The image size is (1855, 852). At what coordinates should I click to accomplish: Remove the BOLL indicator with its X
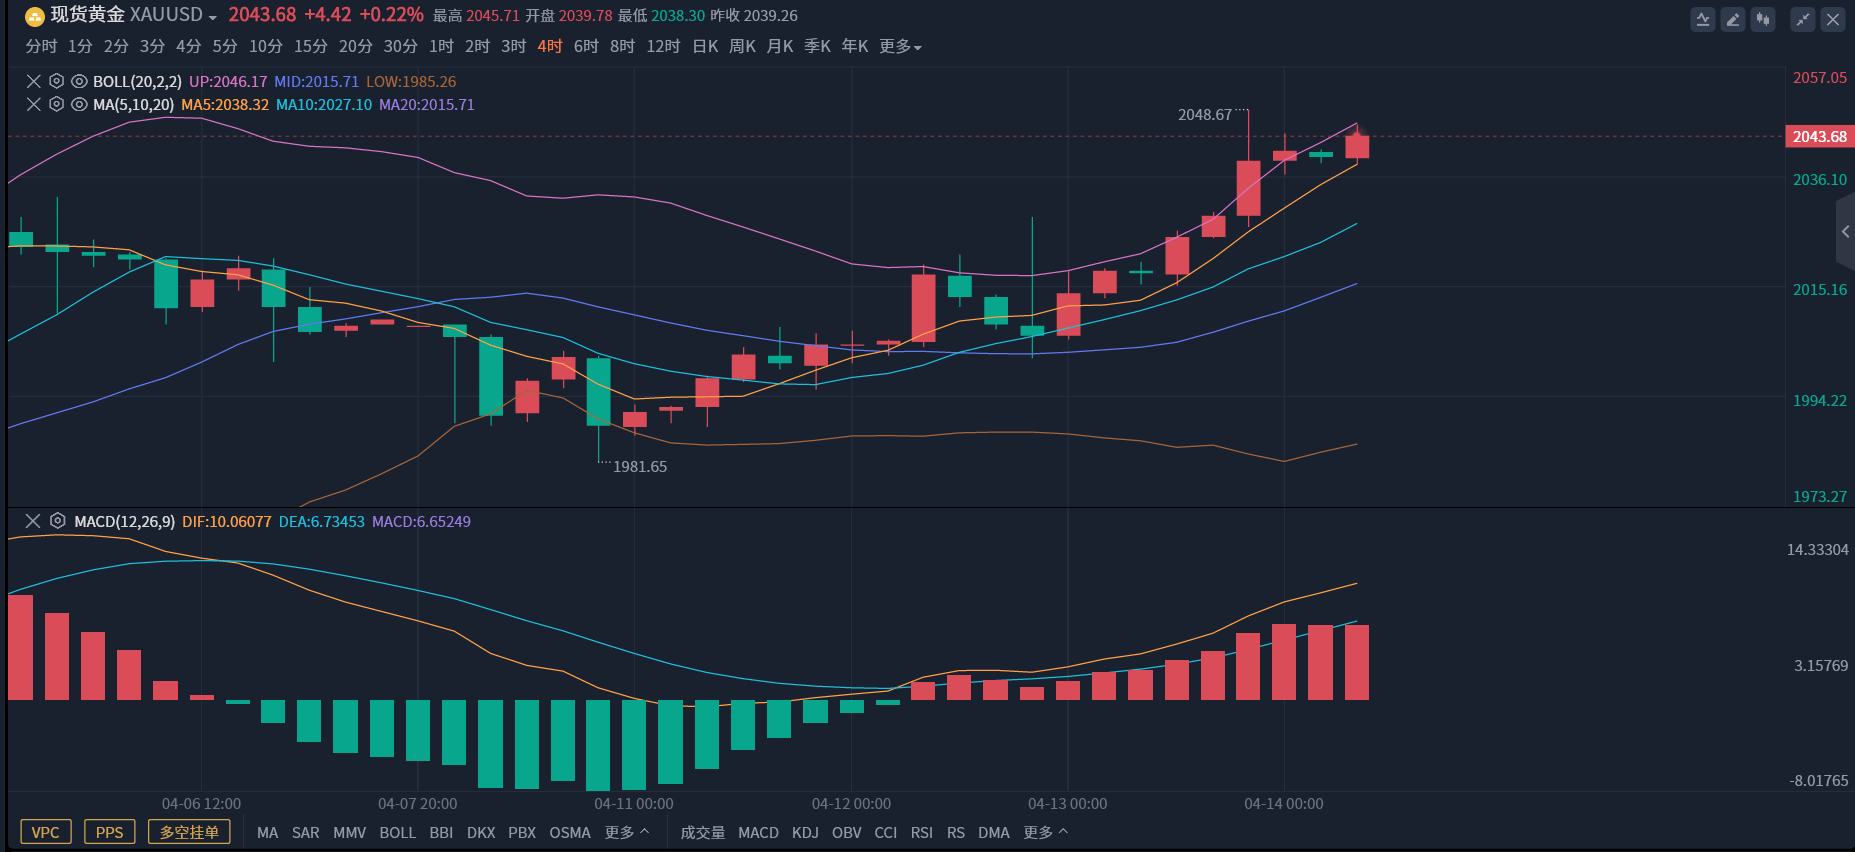(x=33, y=81)
